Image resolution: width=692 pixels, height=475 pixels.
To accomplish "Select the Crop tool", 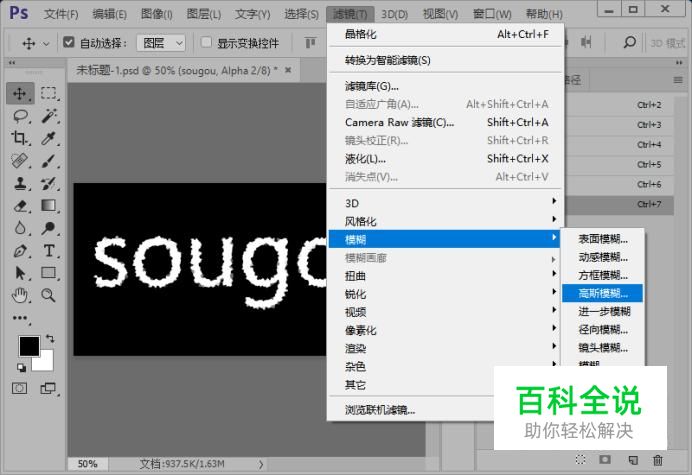I will (x=20, y=138).
